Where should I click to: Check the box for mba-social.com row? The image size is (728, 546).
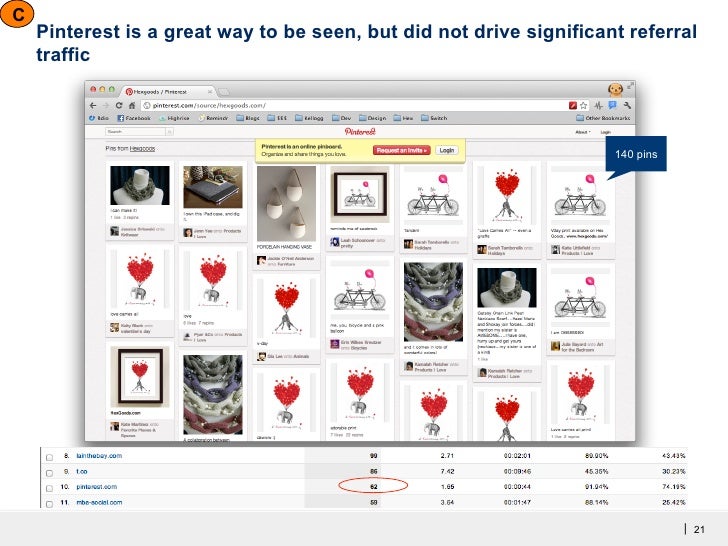pos(49,504)
